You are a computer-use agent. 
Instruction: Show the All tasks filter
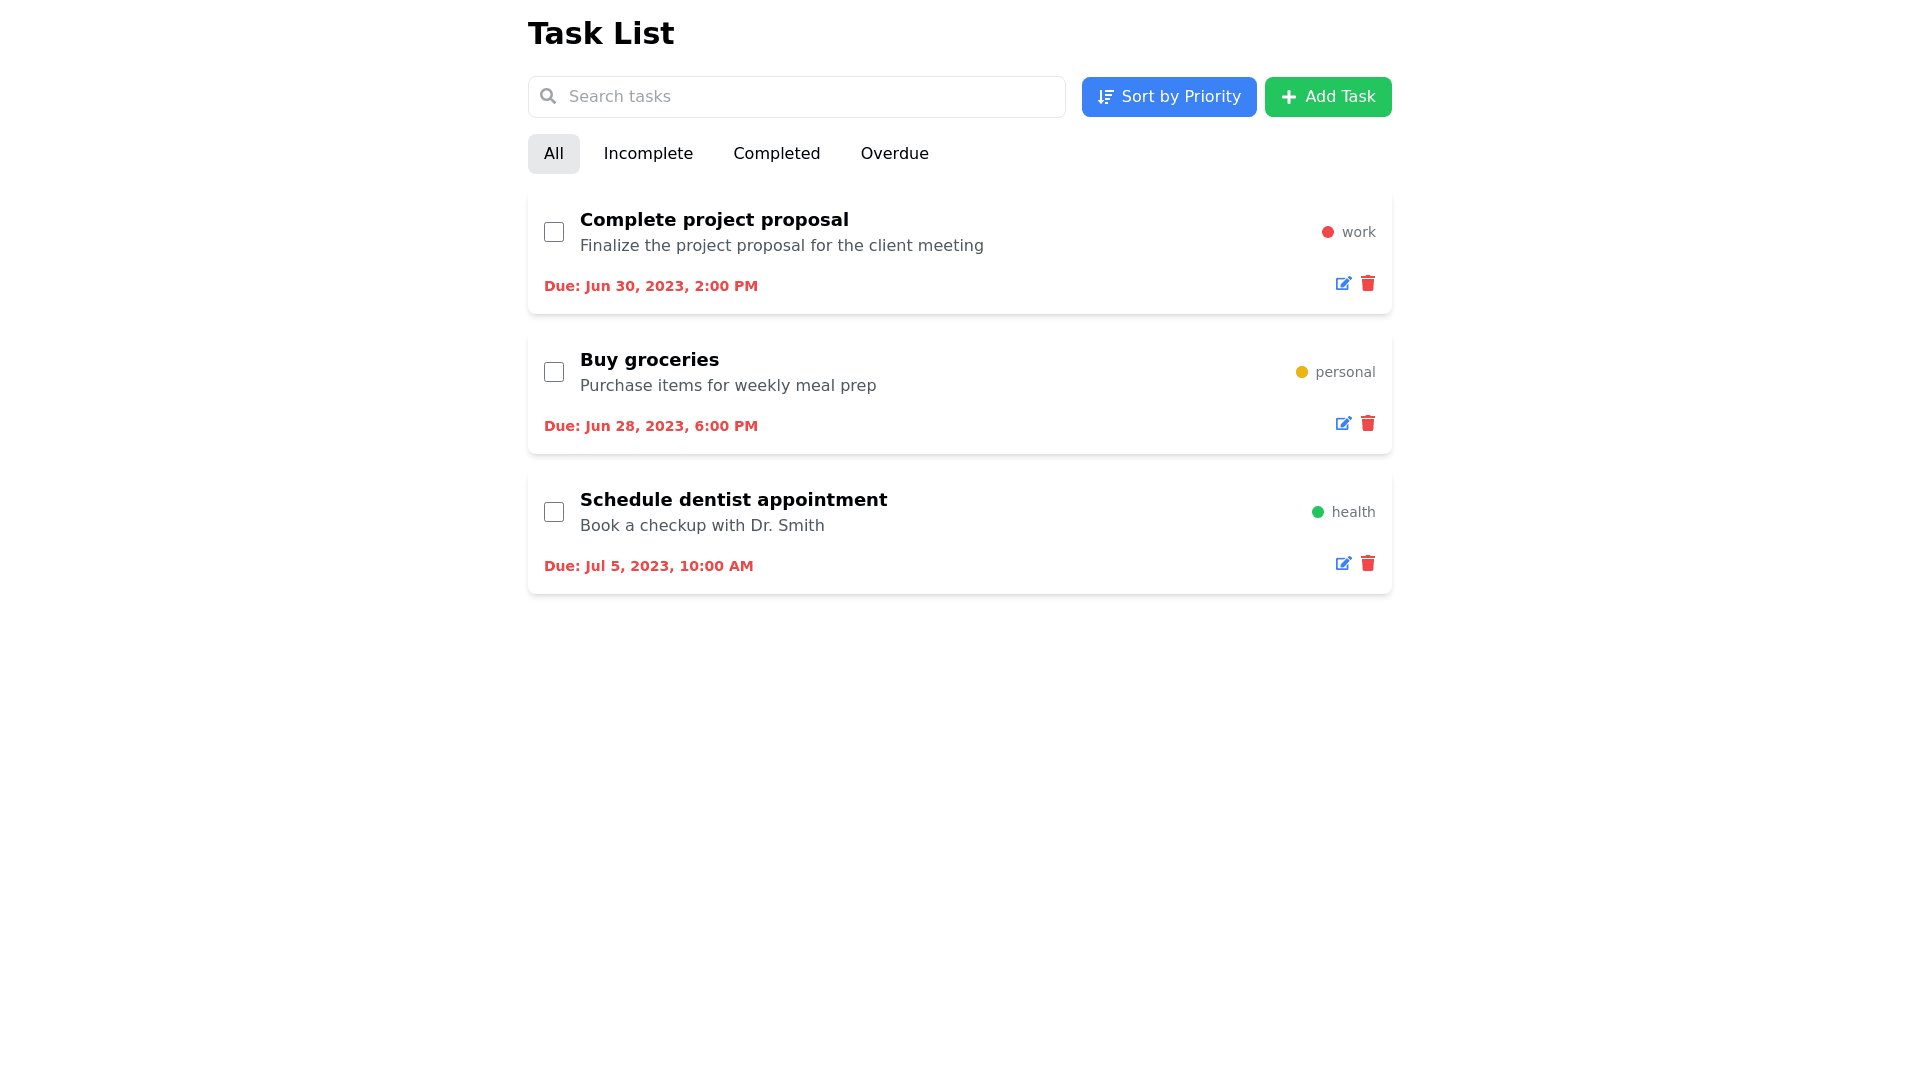click(x=554, y=154)
